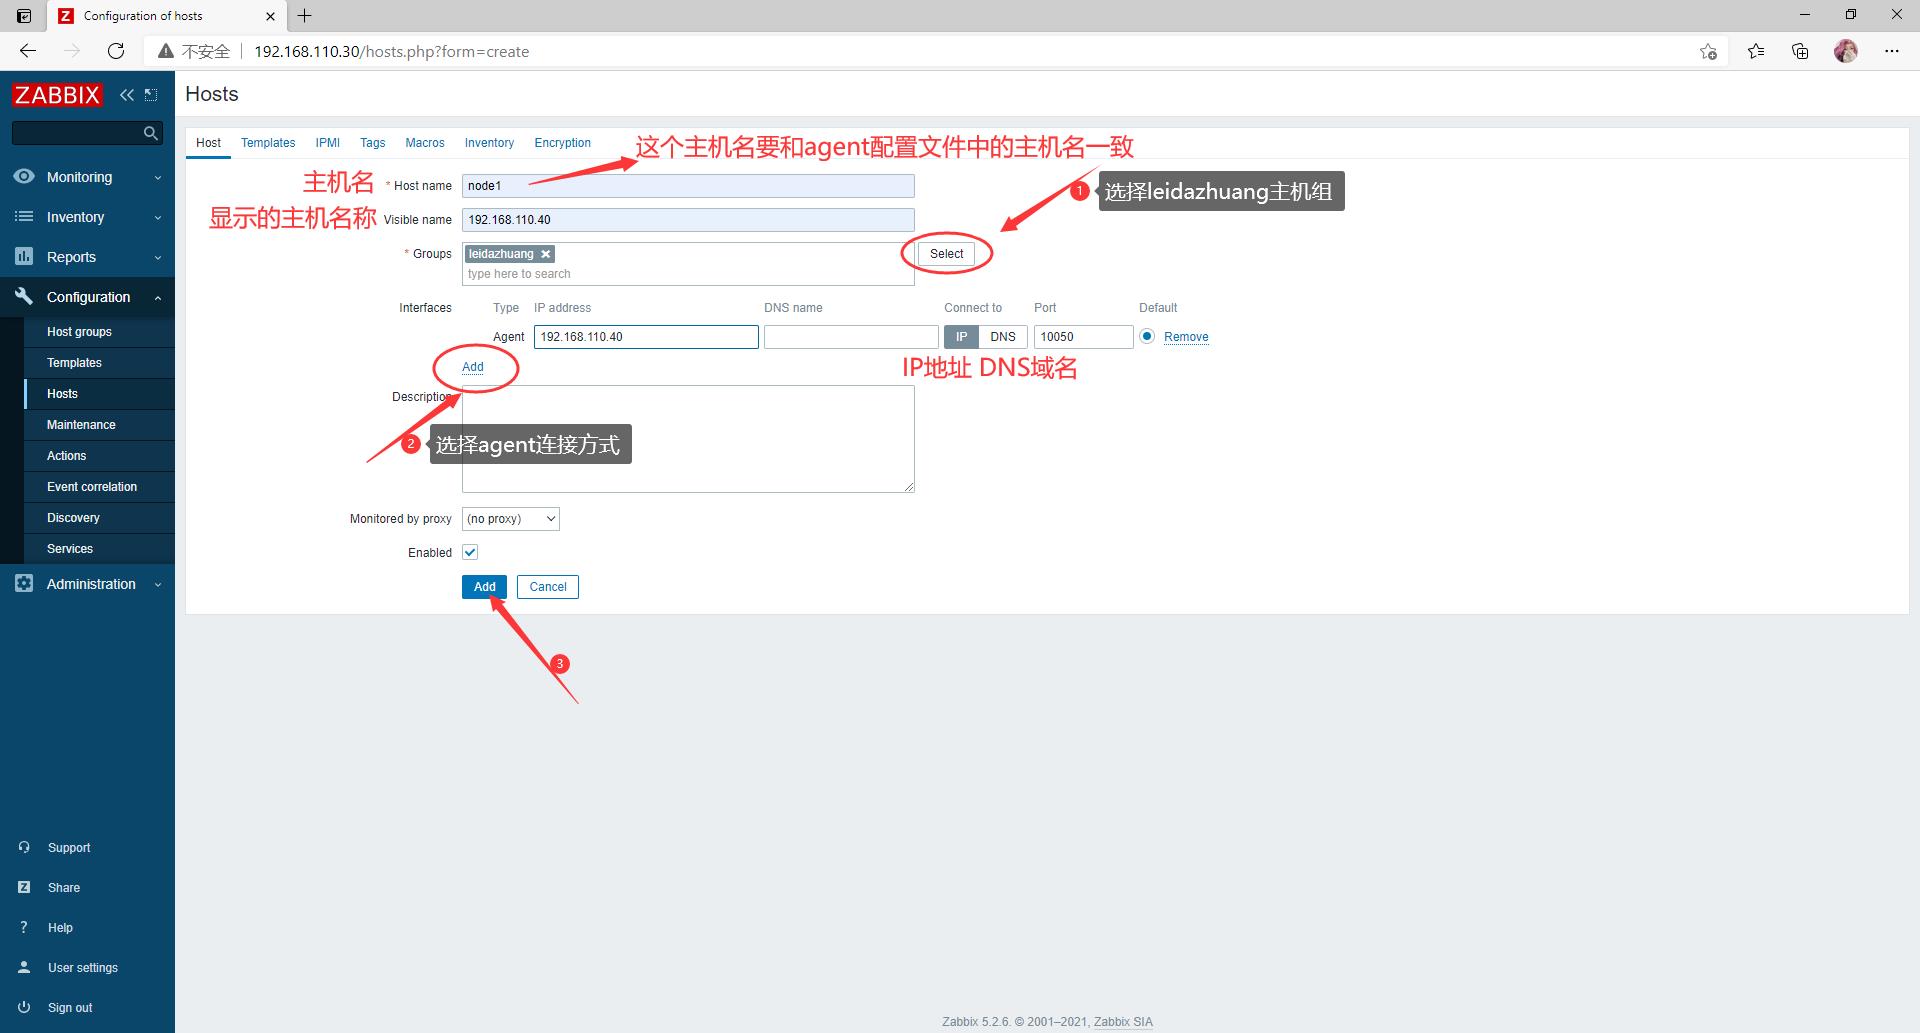This screenshot has height=1033, width=1920.
Task: Click the Support headset icon
Action: [x=24, y=847]
